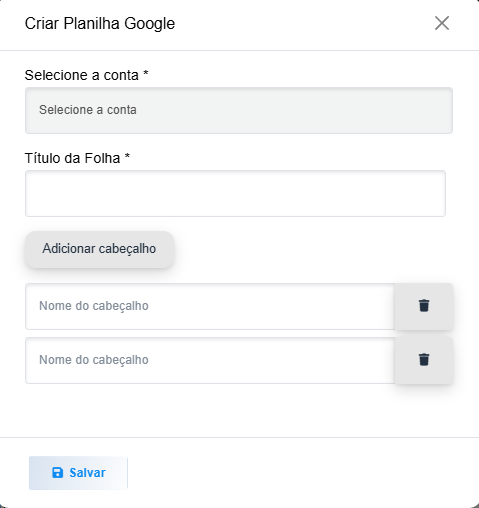Click empty area below the header rows
The image size is (479, 508).
tap(239, 411)
